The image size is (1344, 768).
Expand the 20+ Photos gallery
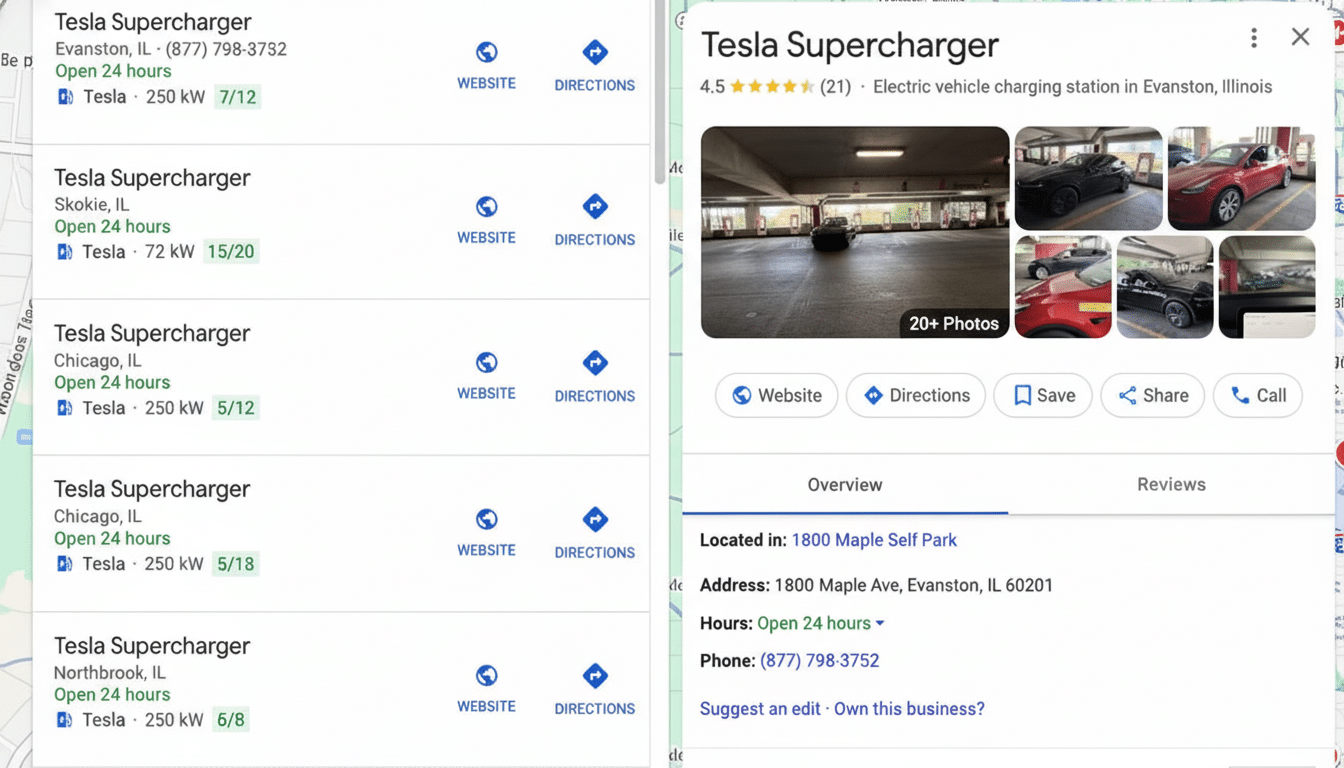point(953,323)
